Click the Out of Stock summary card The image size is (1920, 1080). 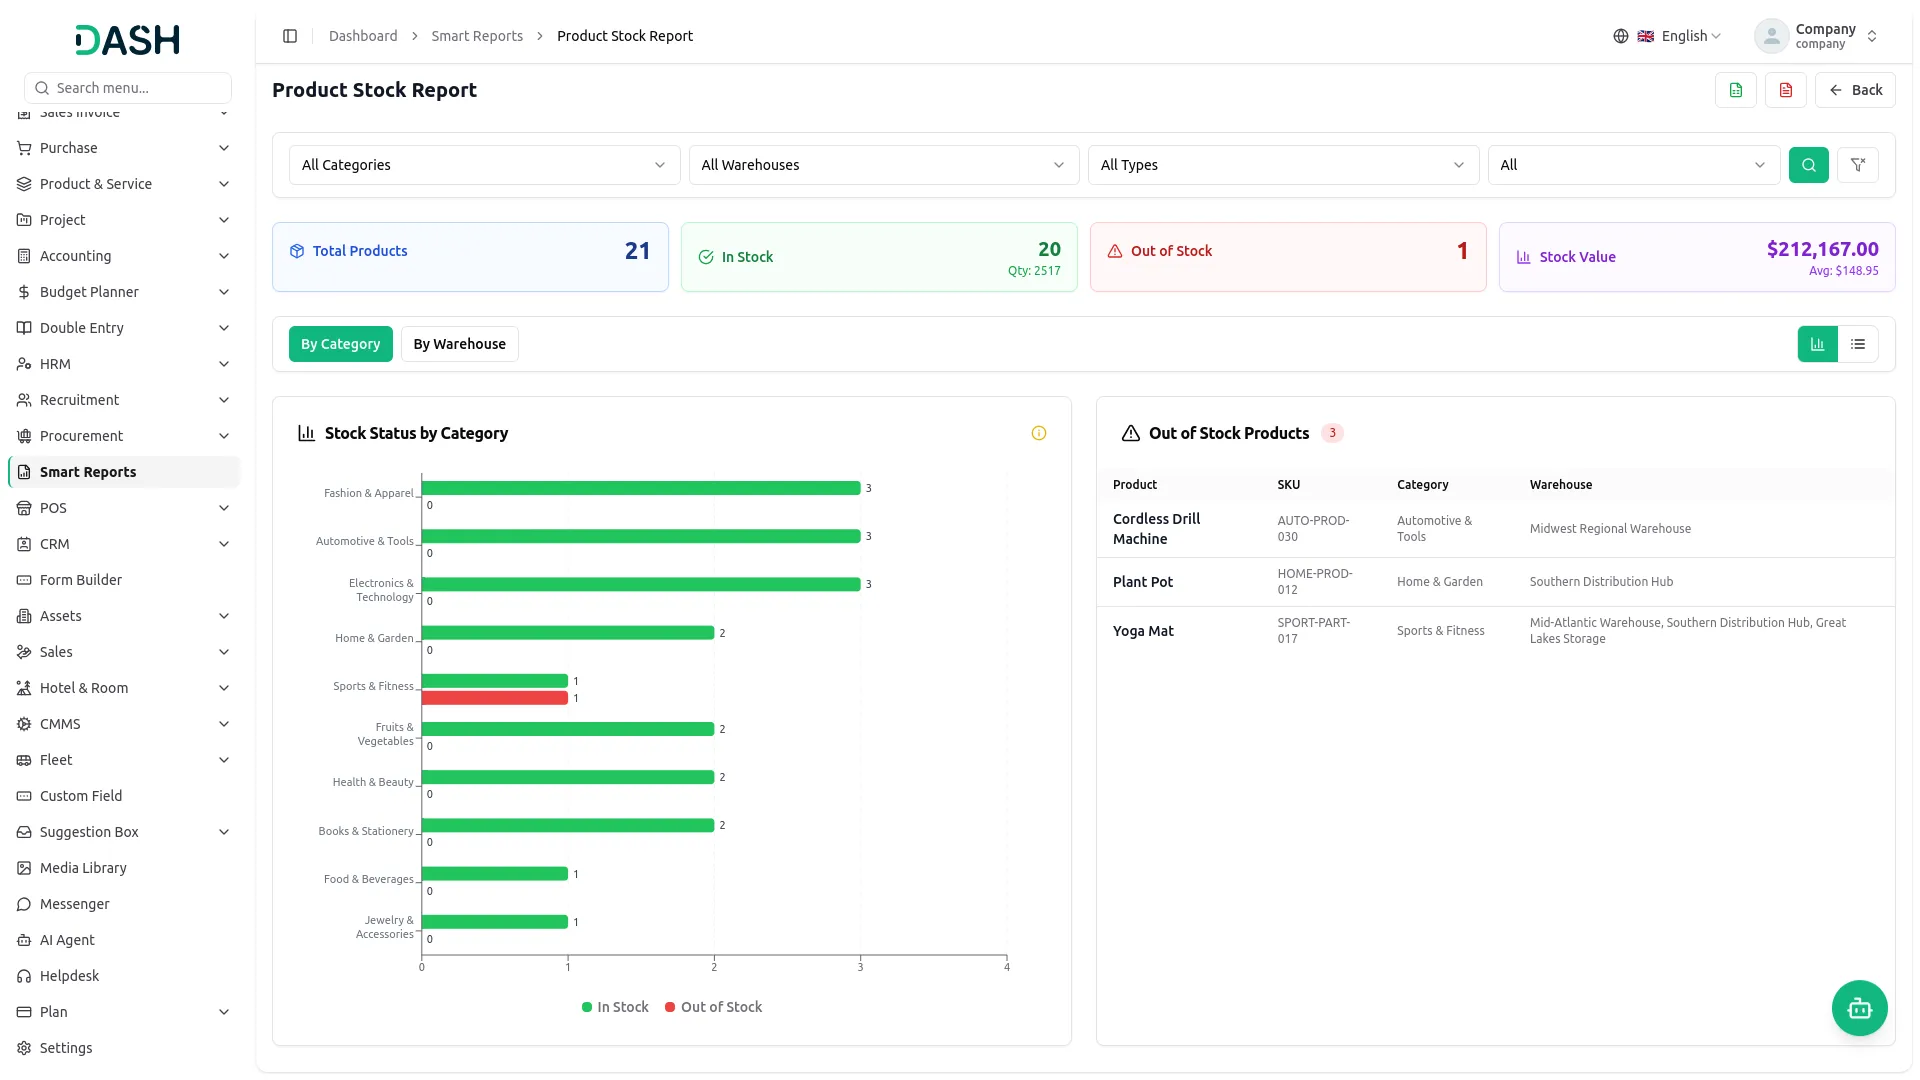[1288, 257]
